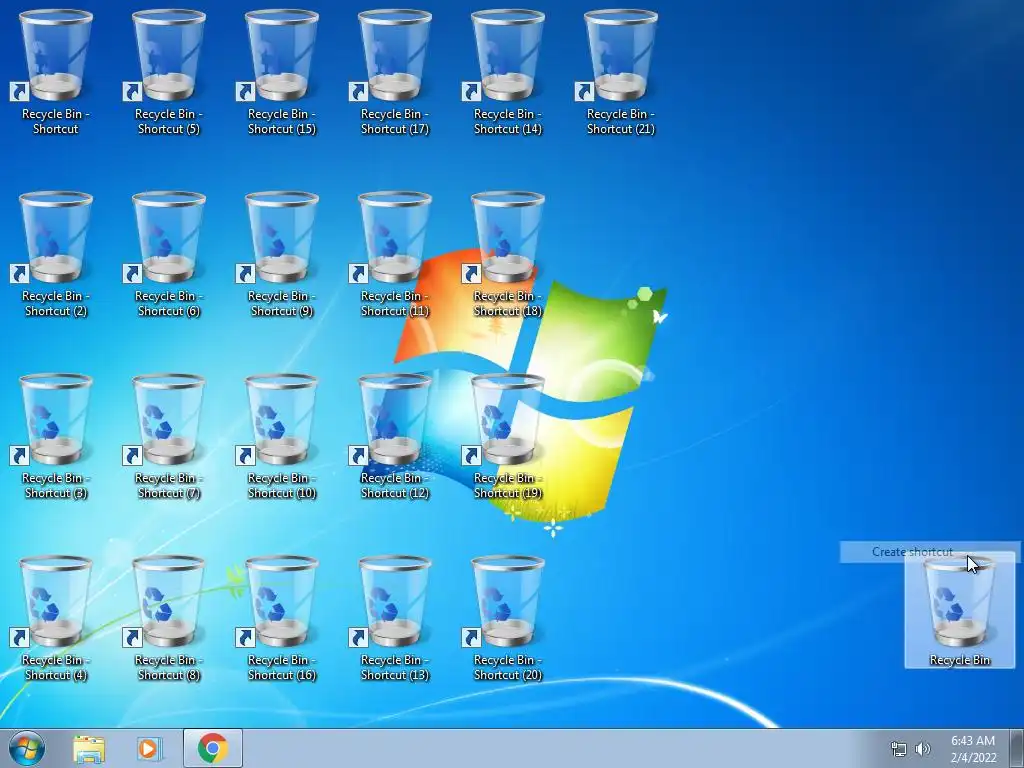Switch to Google Chrome on the taskbar
The width and height of the screenshot is (1024, 768).
tap(213, 748)
